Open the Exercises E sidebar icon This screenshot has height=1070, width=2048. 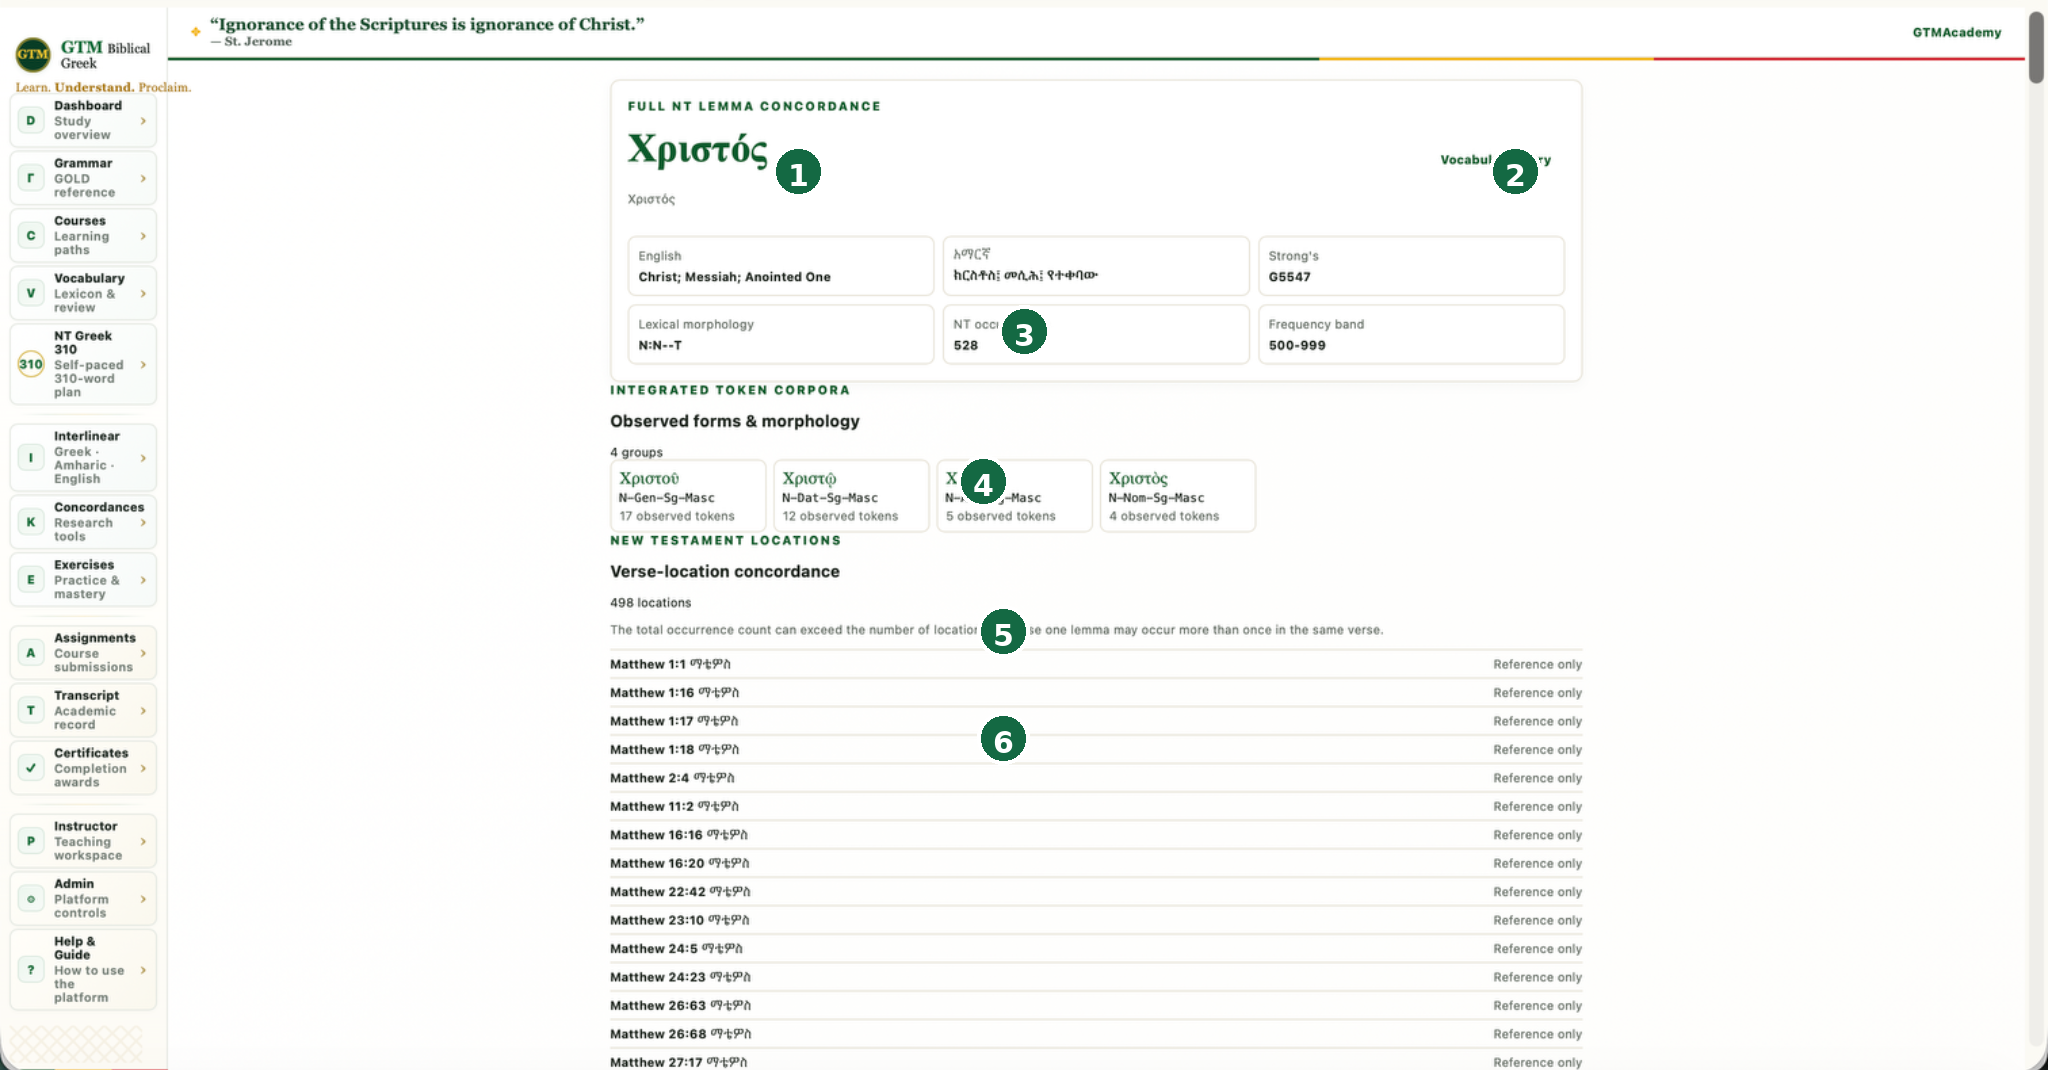[x=31, y=580]
